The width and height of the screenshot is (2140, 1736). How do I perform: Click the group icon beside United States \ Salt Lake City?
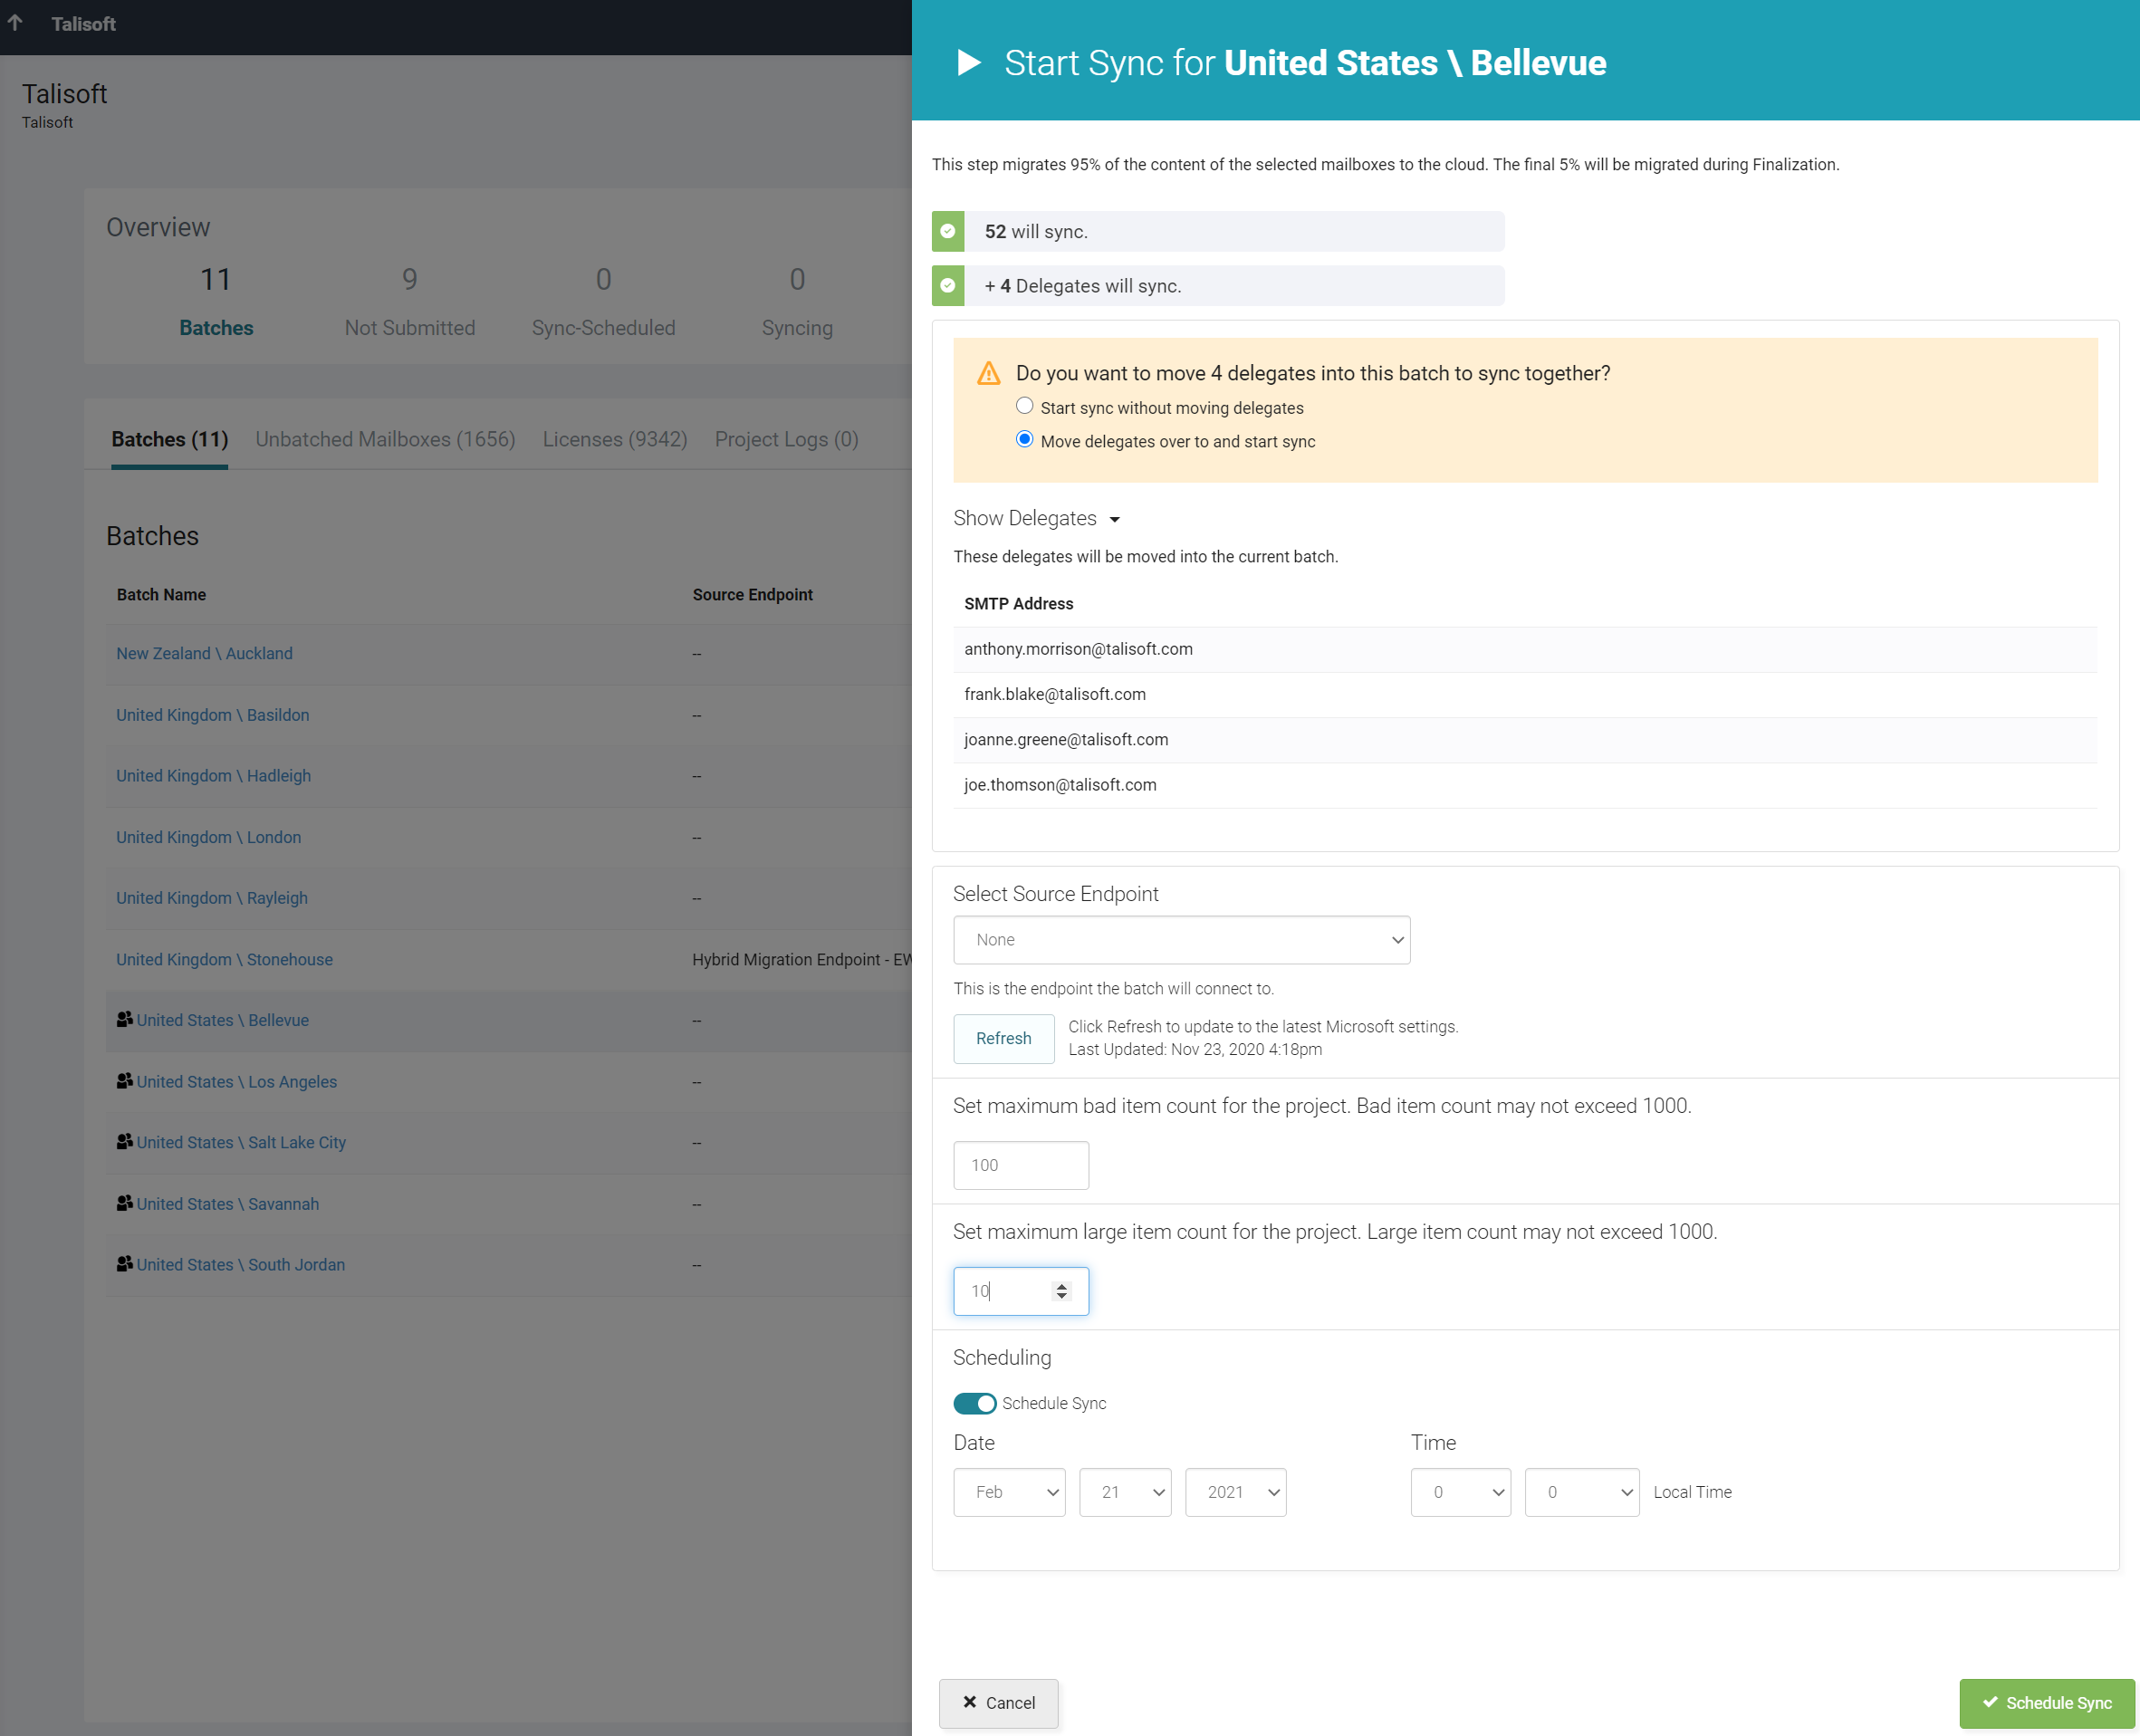click(125, 1142)
